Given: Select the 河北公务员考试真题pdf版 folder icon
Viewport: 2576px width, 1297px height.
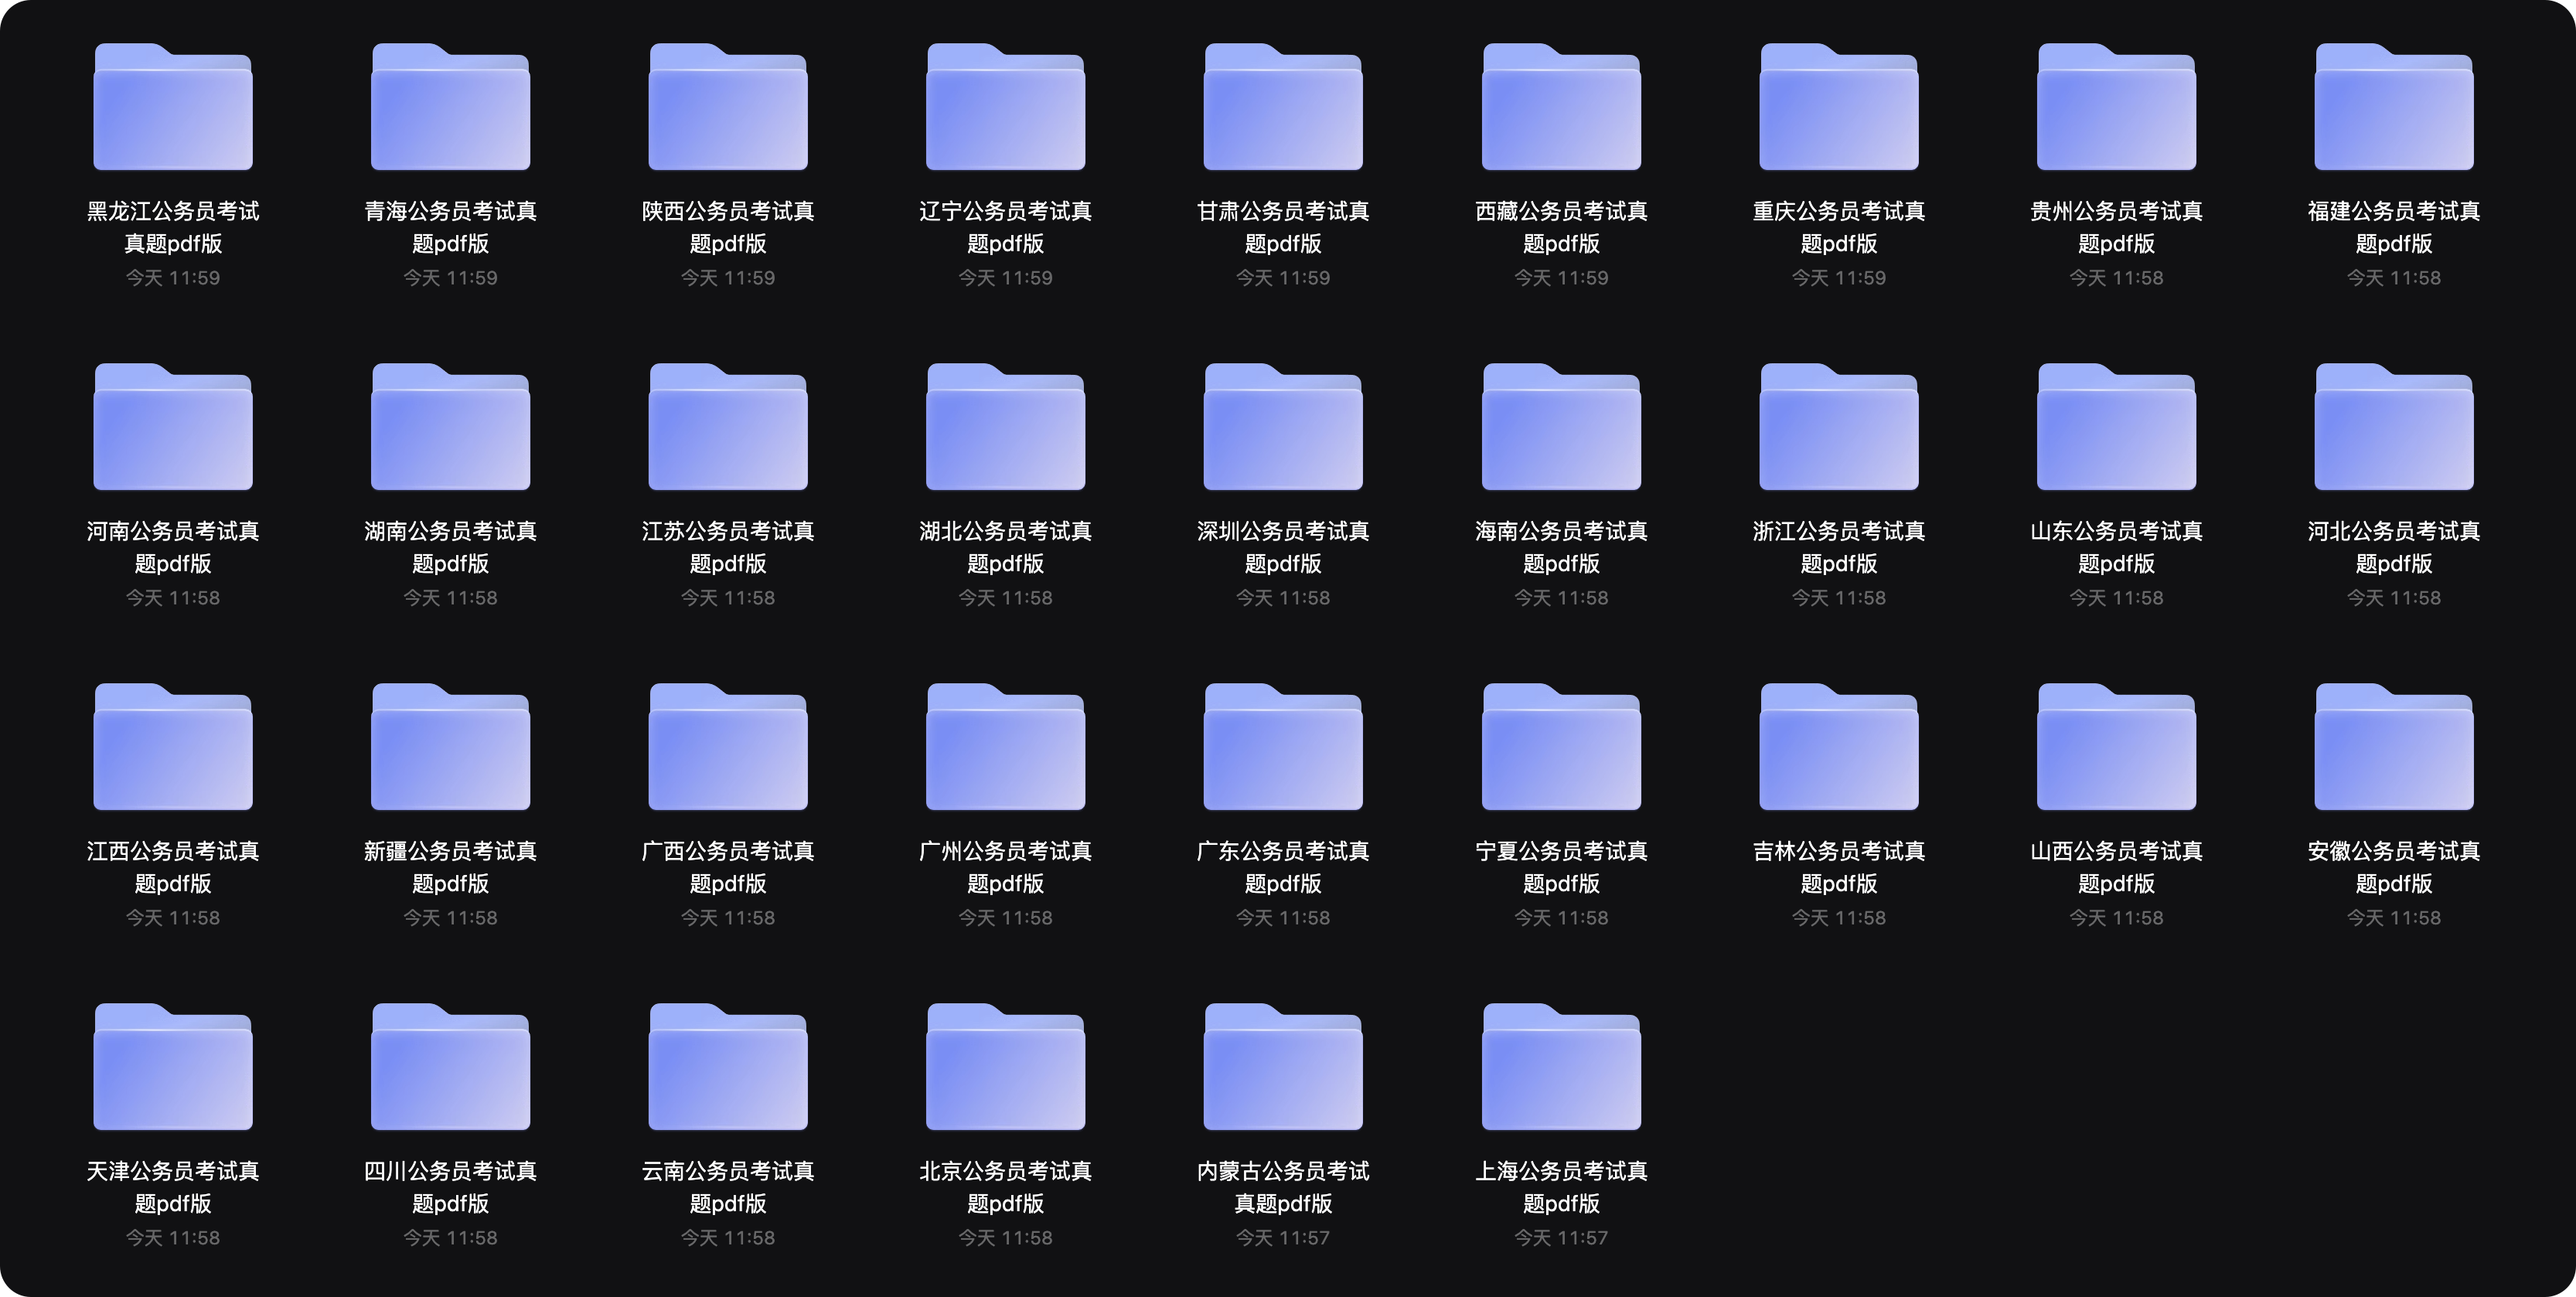Looking at the screenshot, I should (2394, 427).
